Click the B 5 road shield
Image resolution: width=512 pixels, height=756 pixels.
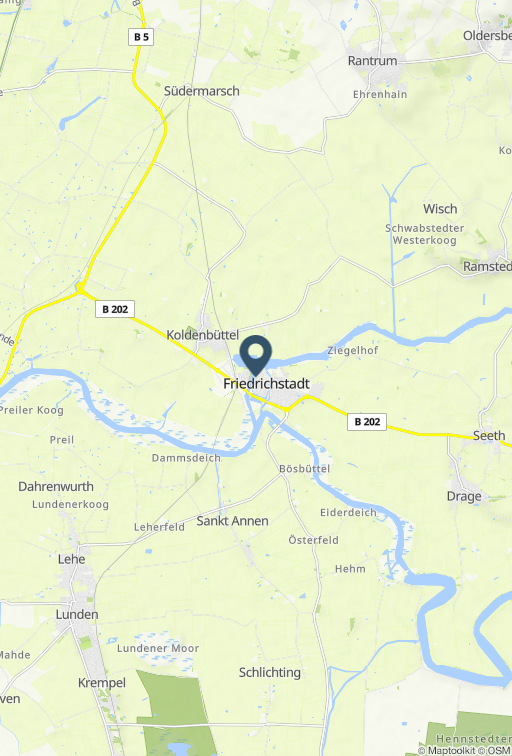(x=141, y=37)
